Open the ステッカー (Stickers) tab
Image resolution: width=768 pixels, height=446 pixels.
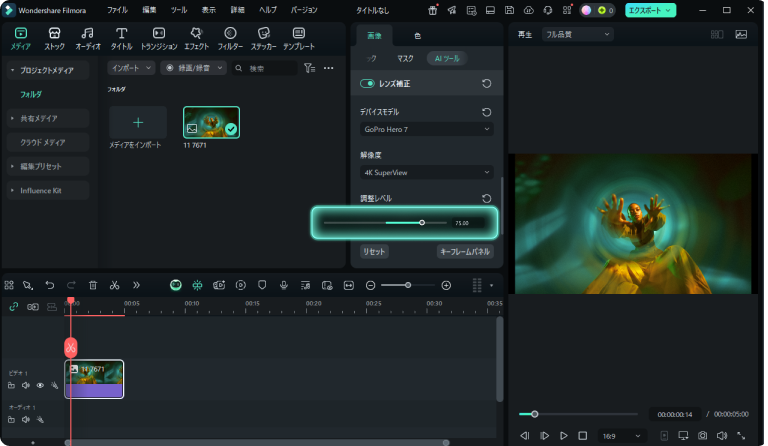point(264,39)
